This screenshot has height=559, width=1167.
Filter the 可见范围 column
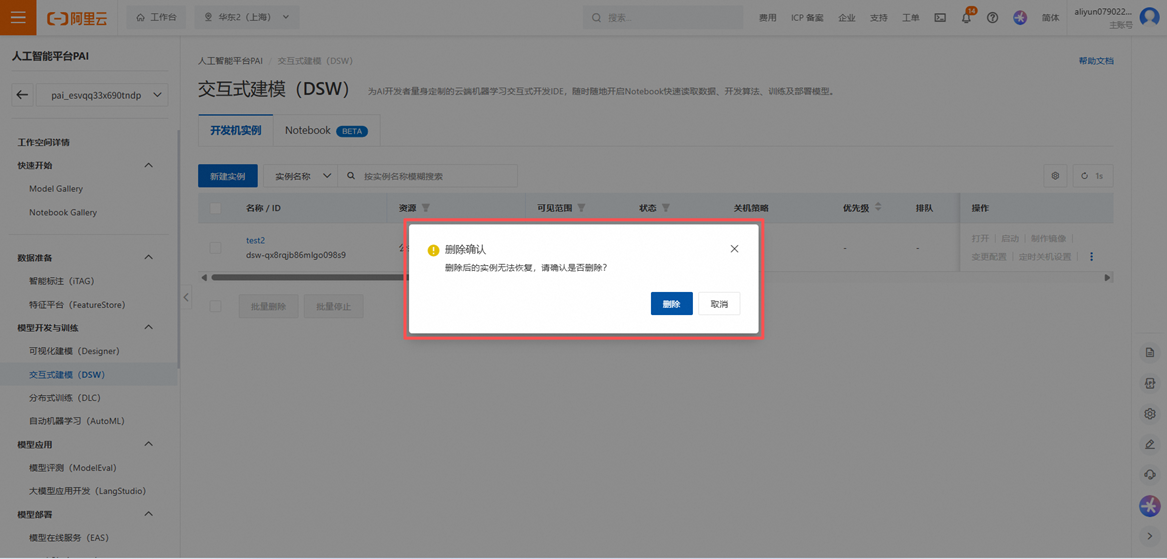click(582, 208)
